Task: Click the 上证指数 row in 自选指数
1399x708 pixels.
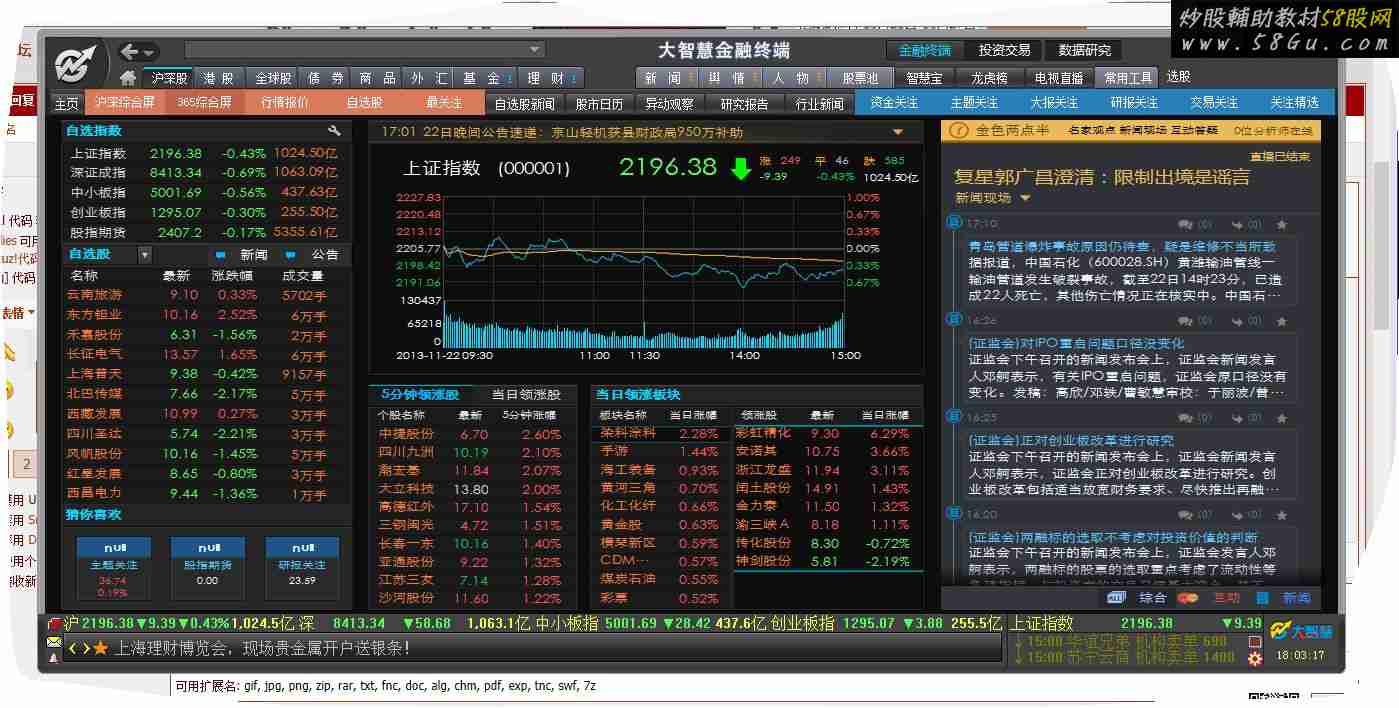Action: click(204, 154)
